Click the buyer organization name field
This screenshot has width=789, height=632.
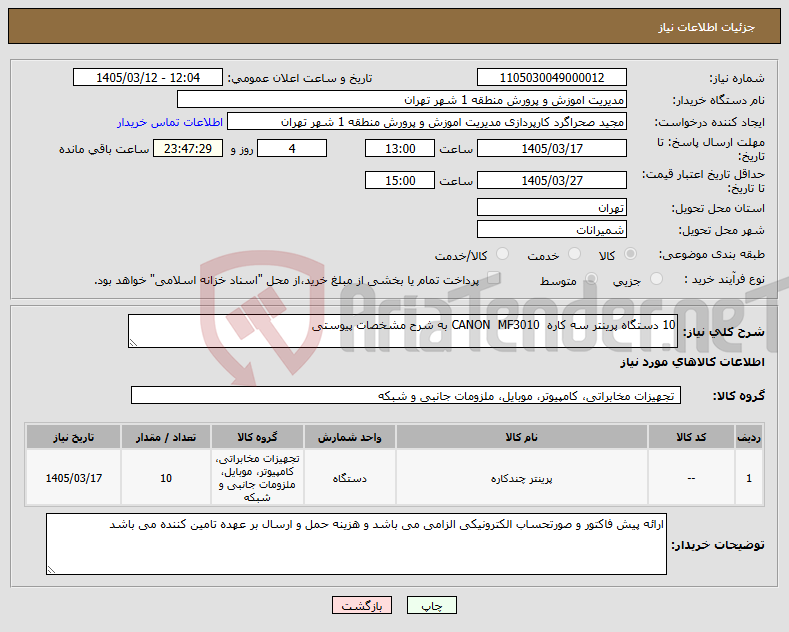[402, 100]
